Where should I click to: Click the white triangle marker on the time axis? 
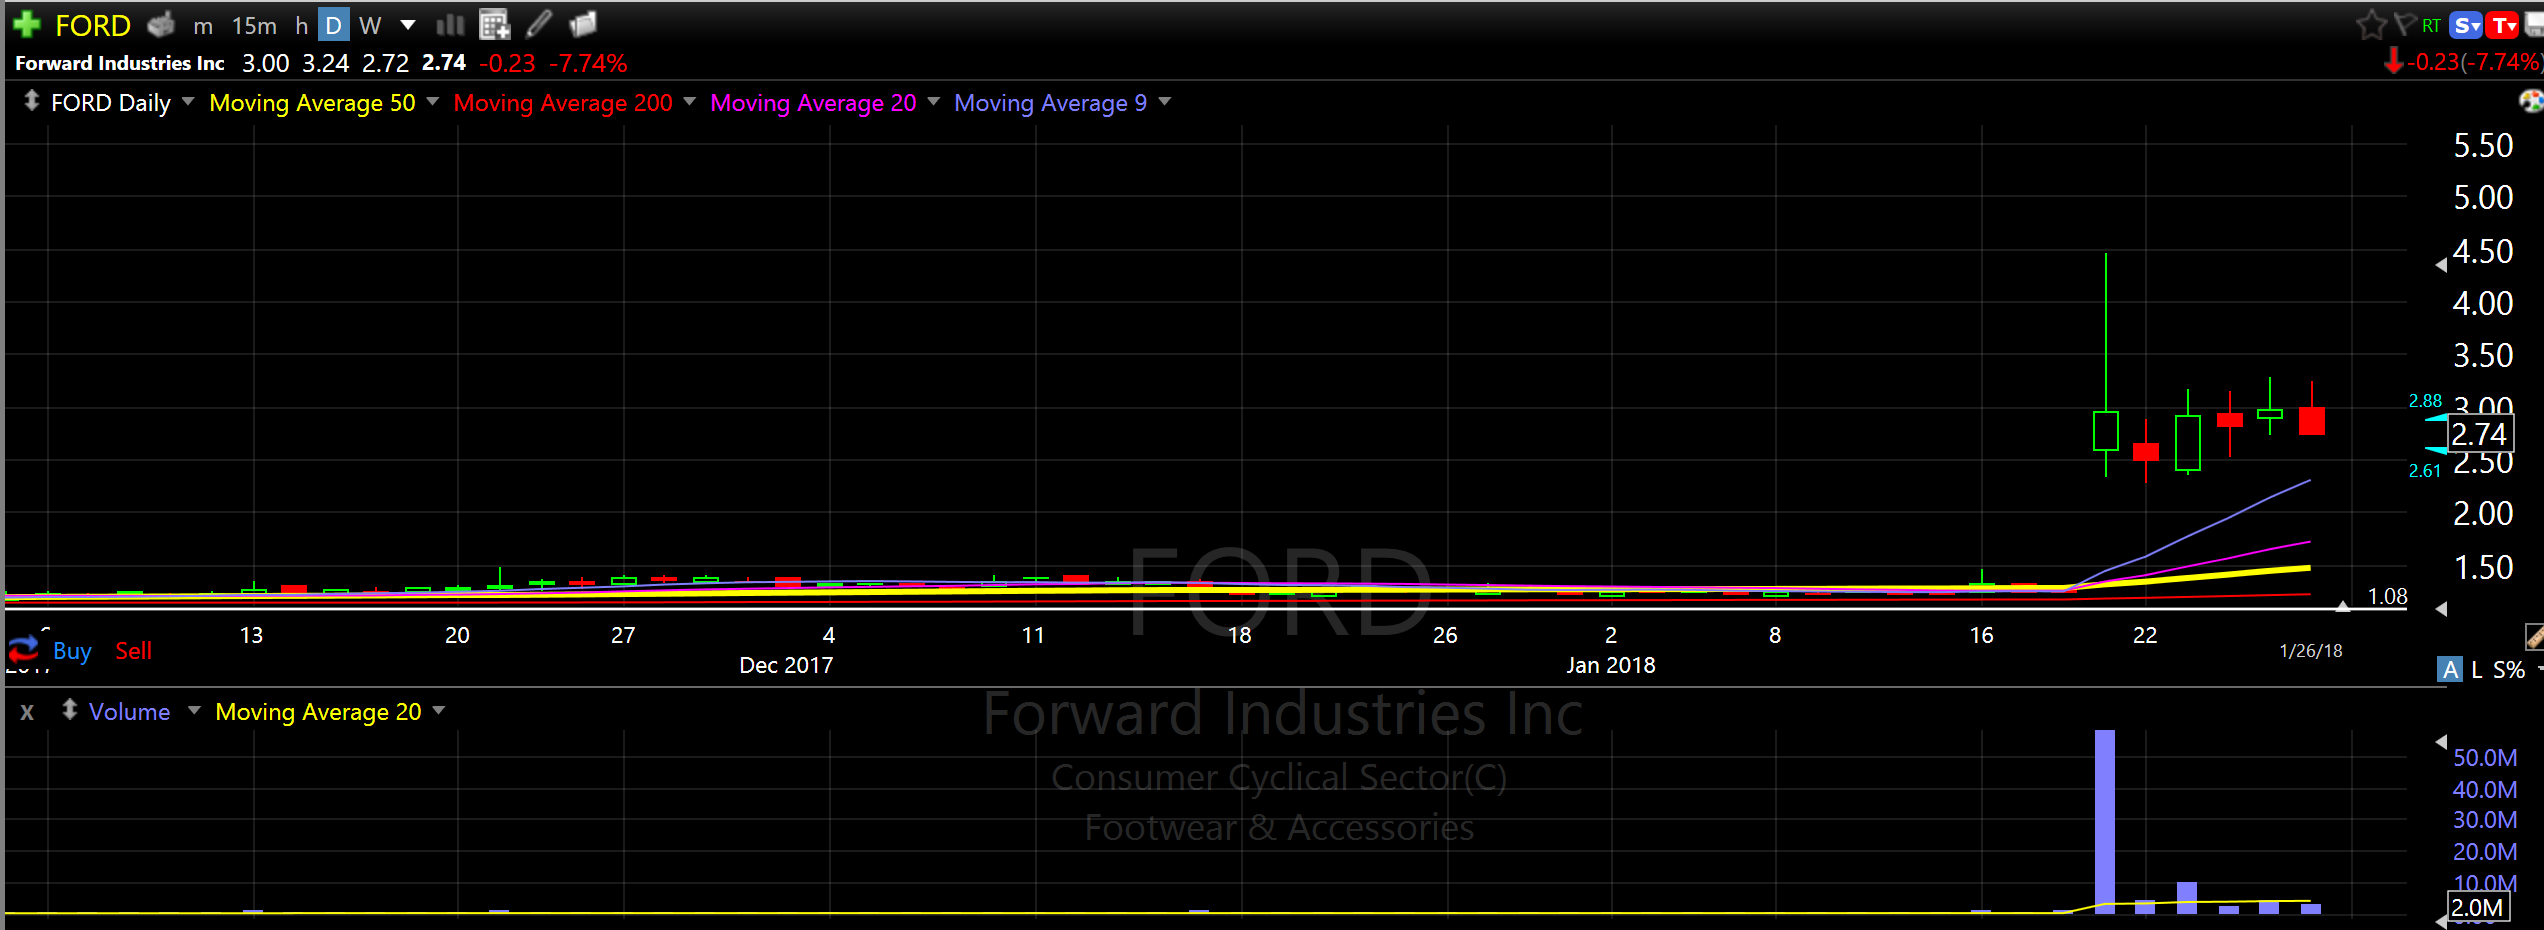pyautogui.click(x=2343, y=606)
